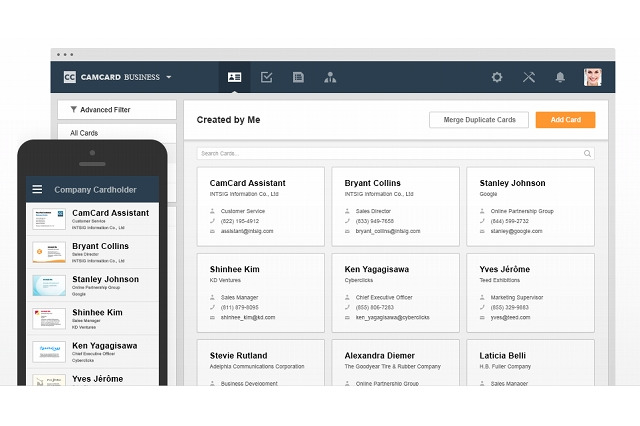
Task: Click email yves@teed.com
Action: tap(510, 317)
